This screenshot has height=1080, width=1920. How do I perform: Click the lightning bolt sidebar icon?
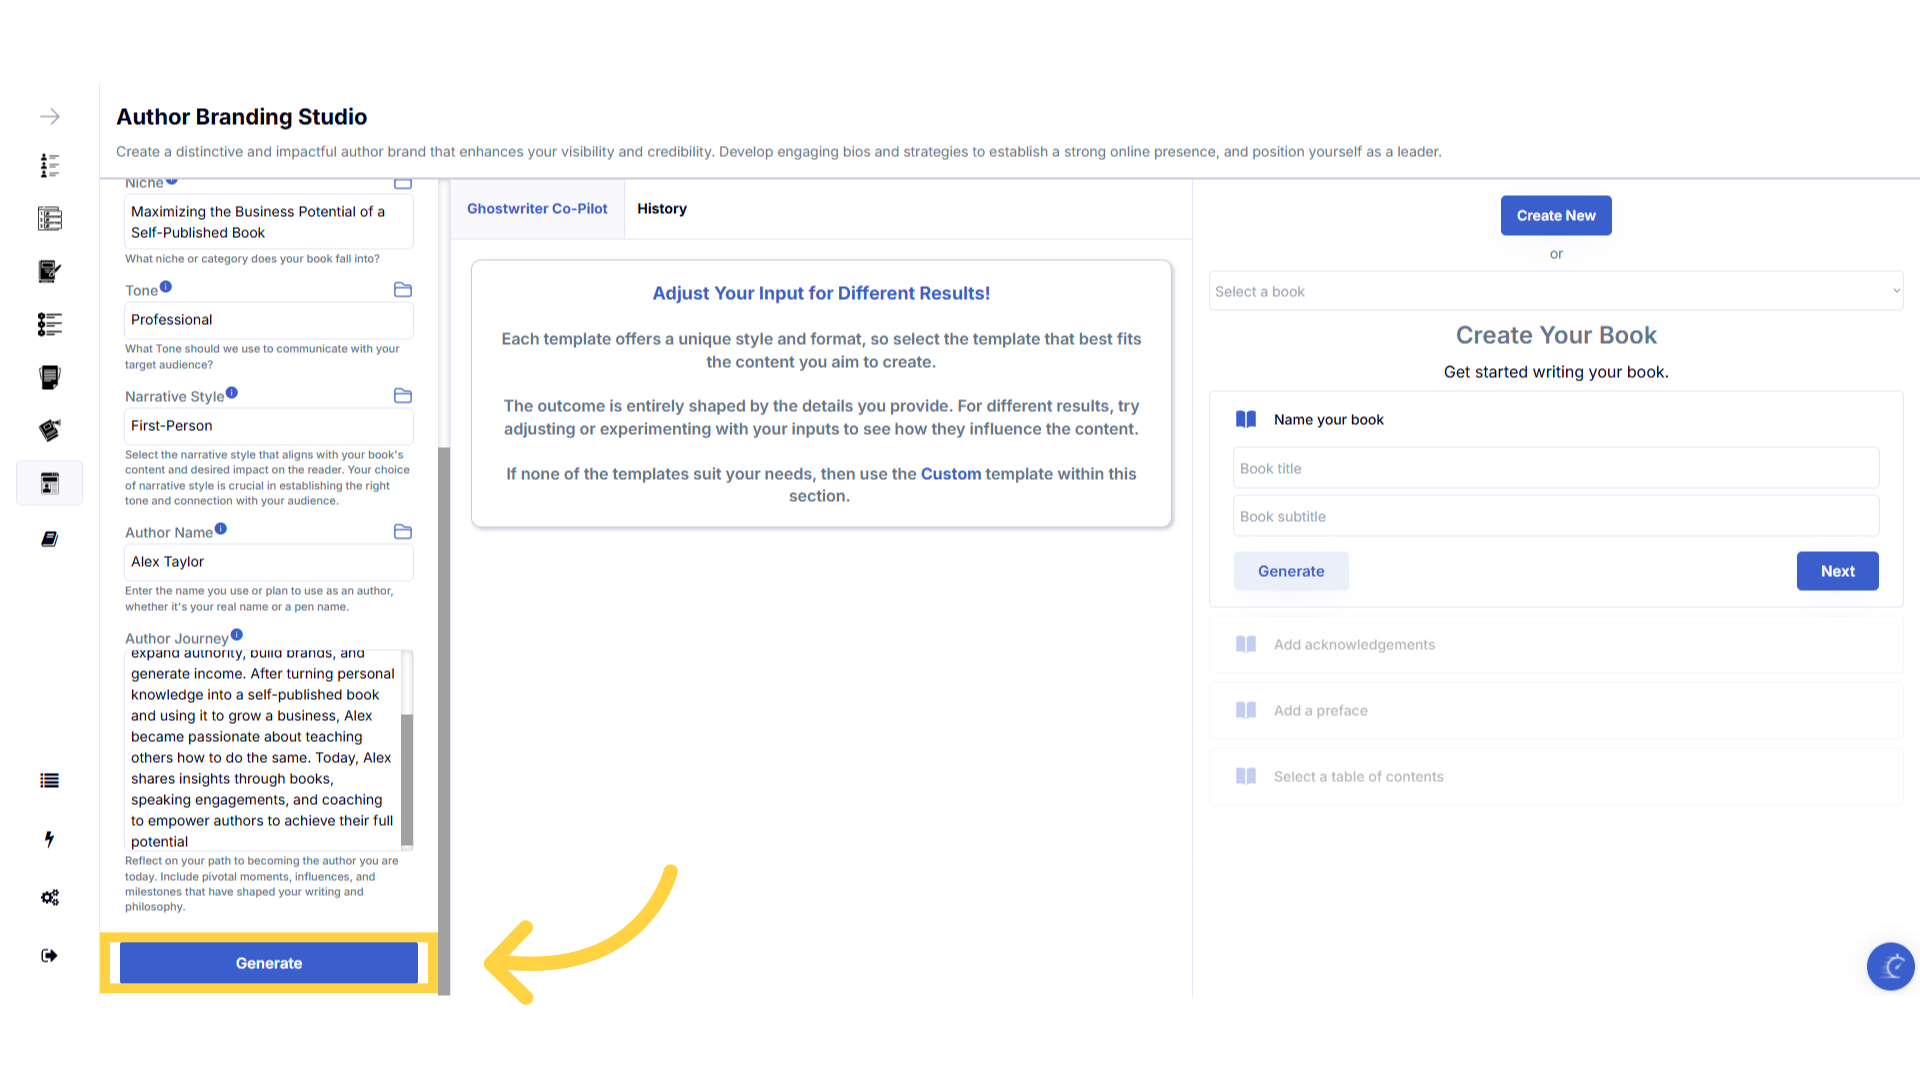(49, 839)
